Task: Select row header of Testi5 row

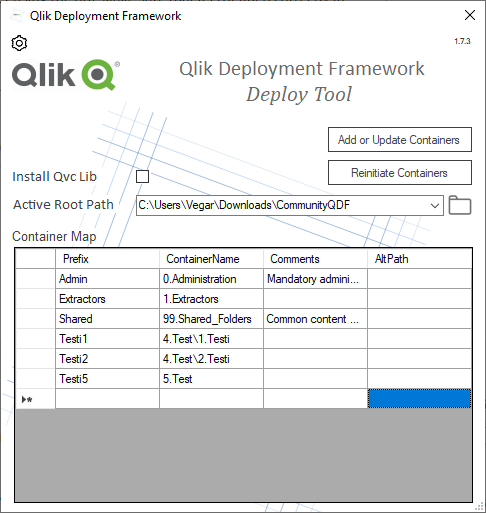Action: 35,379
